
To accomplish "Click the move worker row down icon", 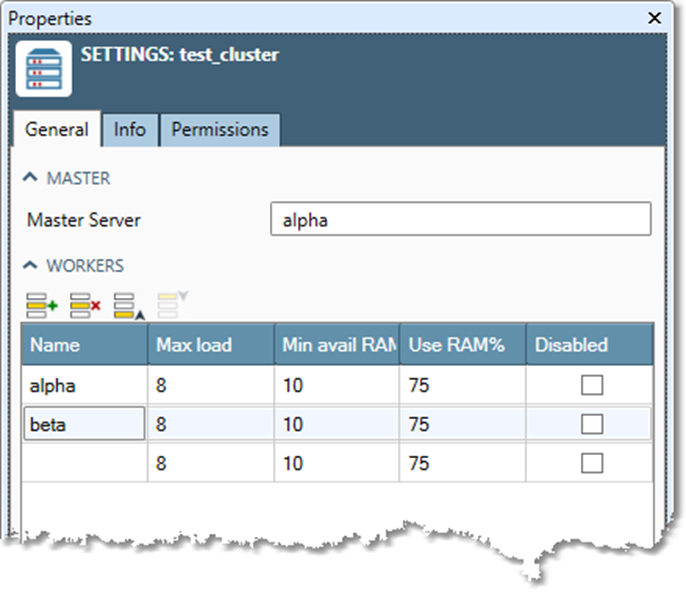I will 172,303.
